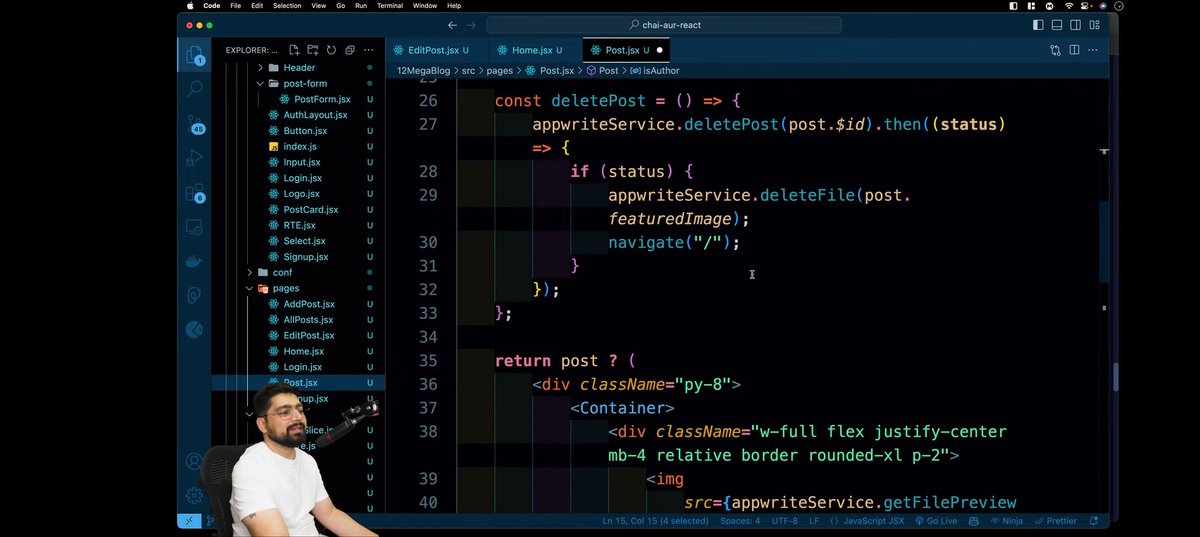Toggle the primary sidebar visibility
Viewport: 1200px width, 537px height.
(x=1039, y=25)
